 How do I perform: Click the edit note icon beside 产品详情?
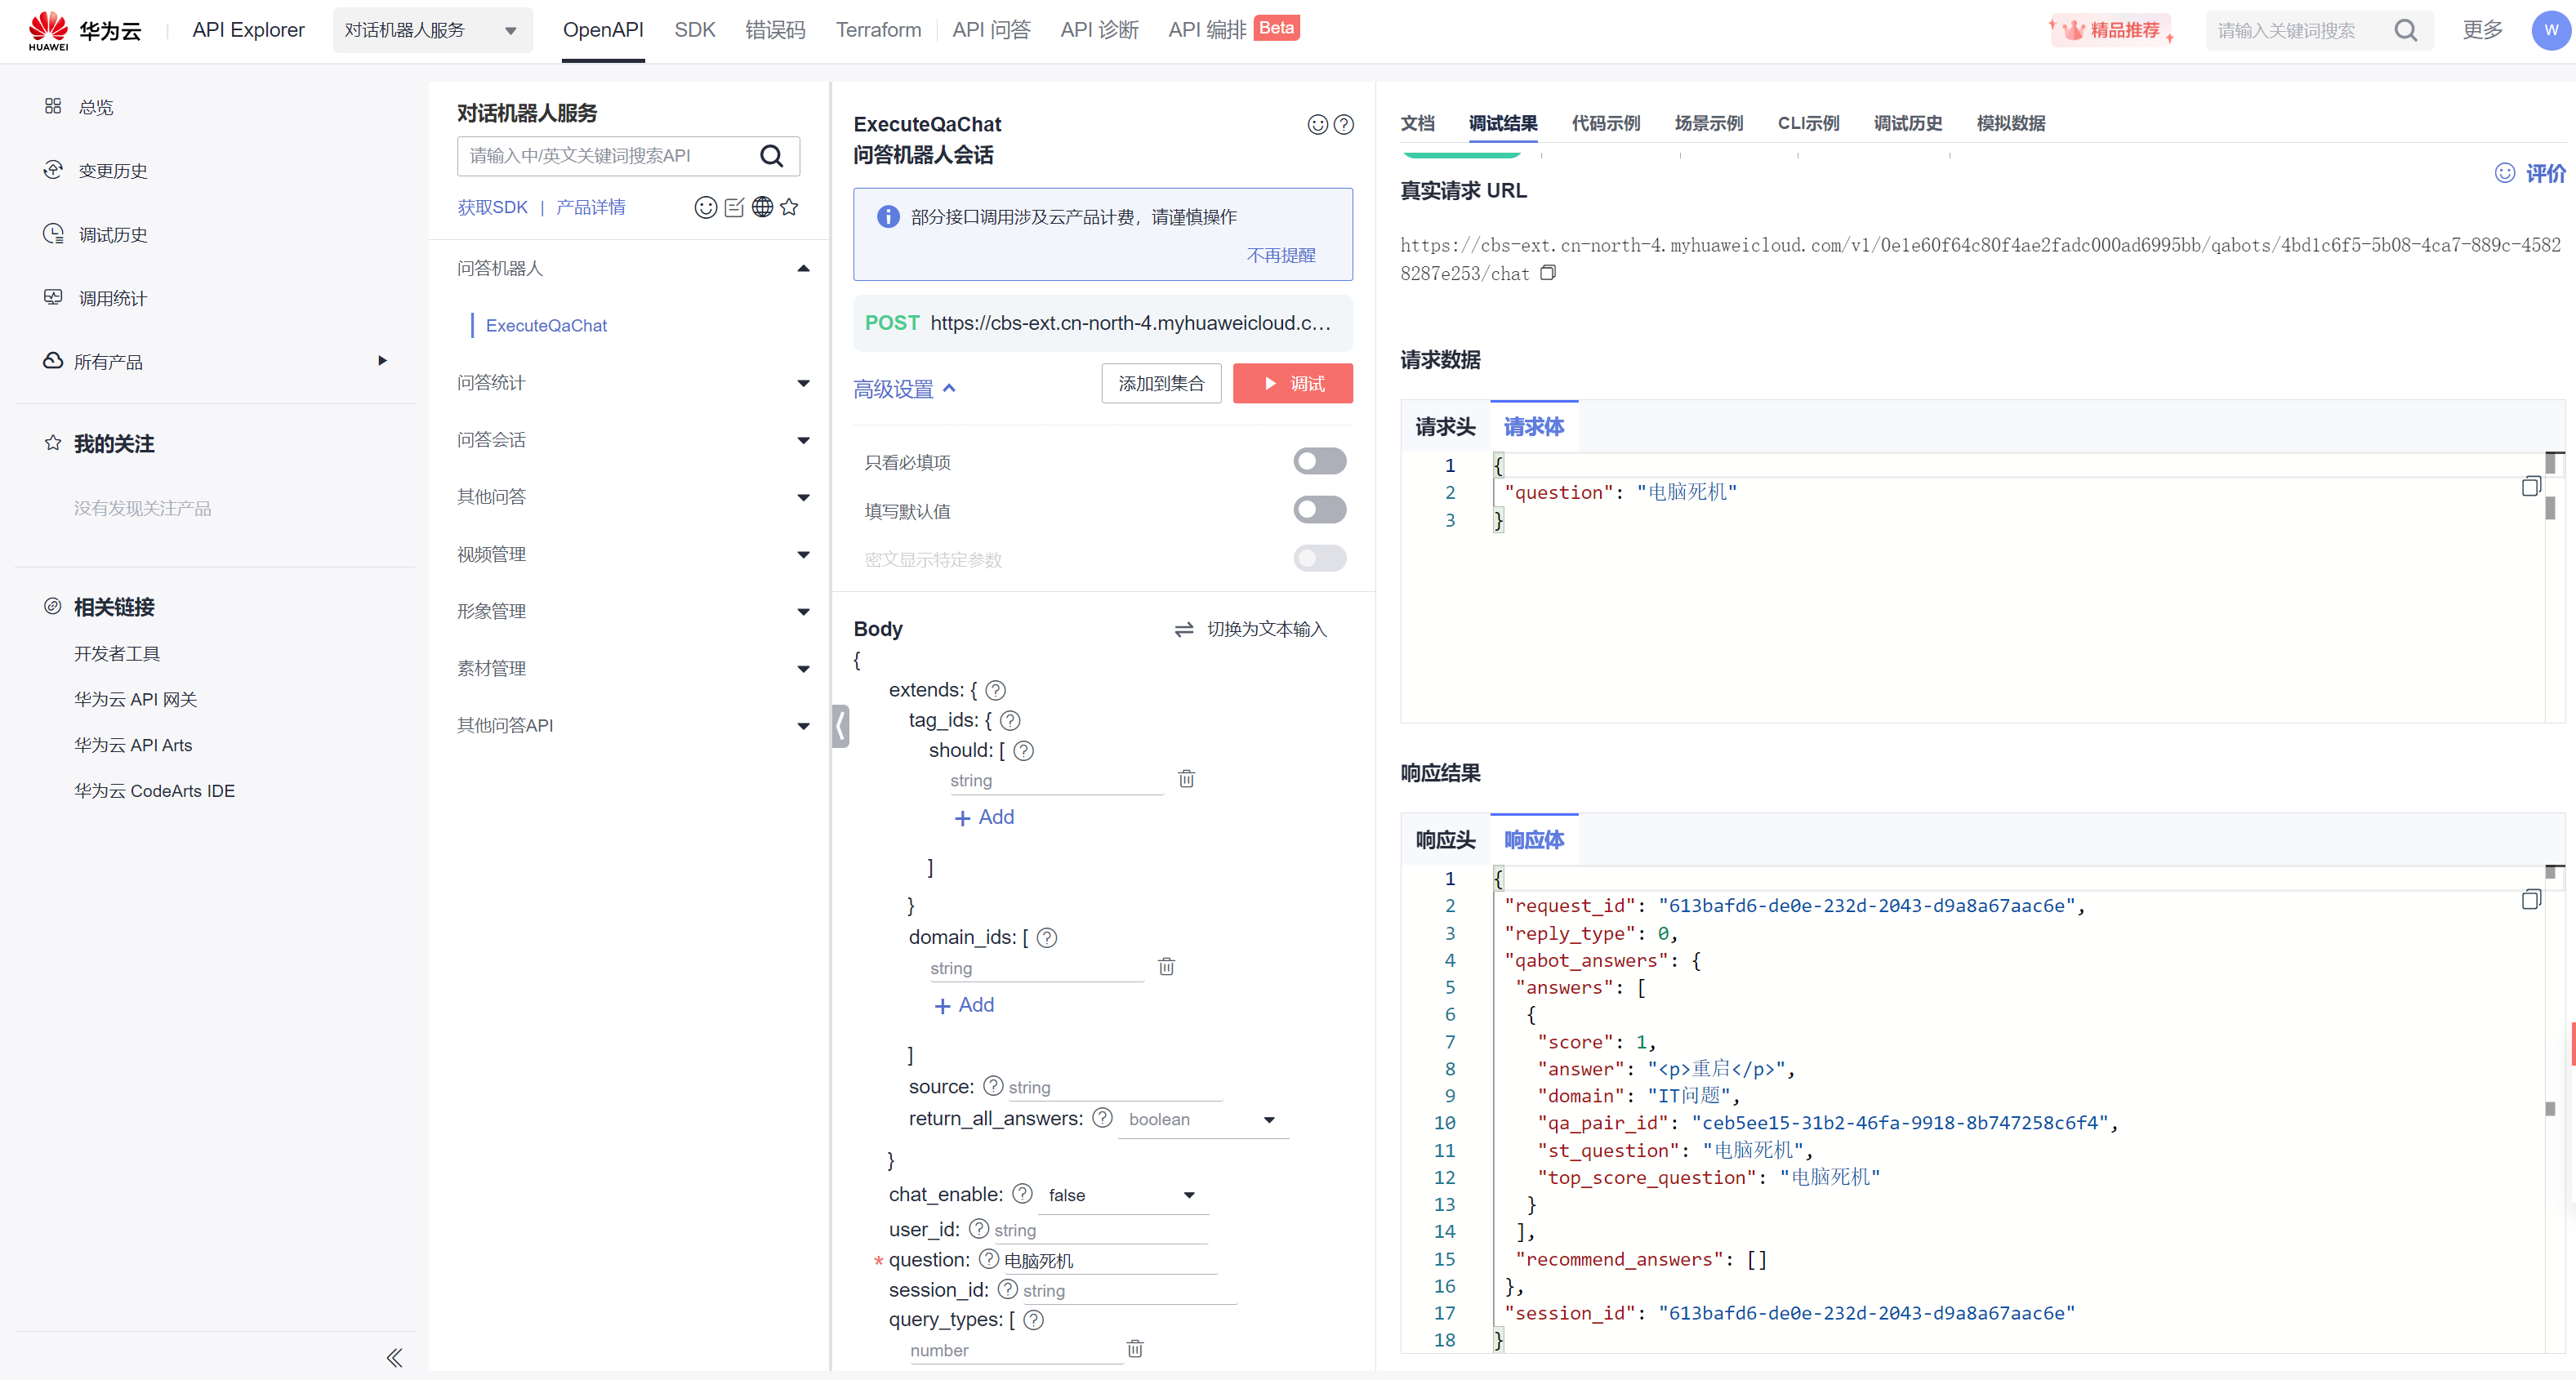click(734, 207)
